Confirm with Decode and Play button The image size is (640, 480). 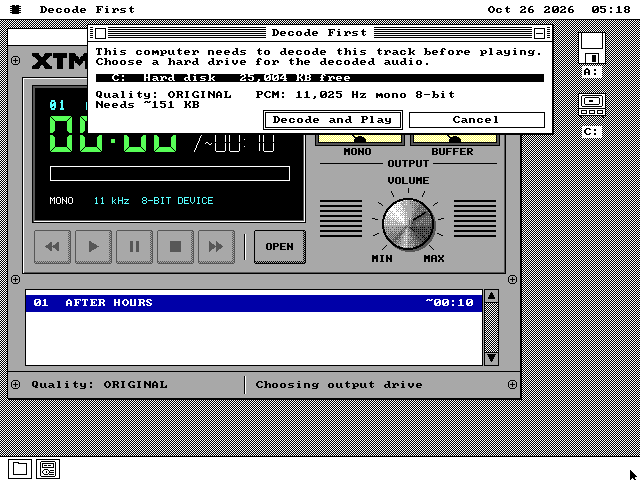tap(333, 120)
